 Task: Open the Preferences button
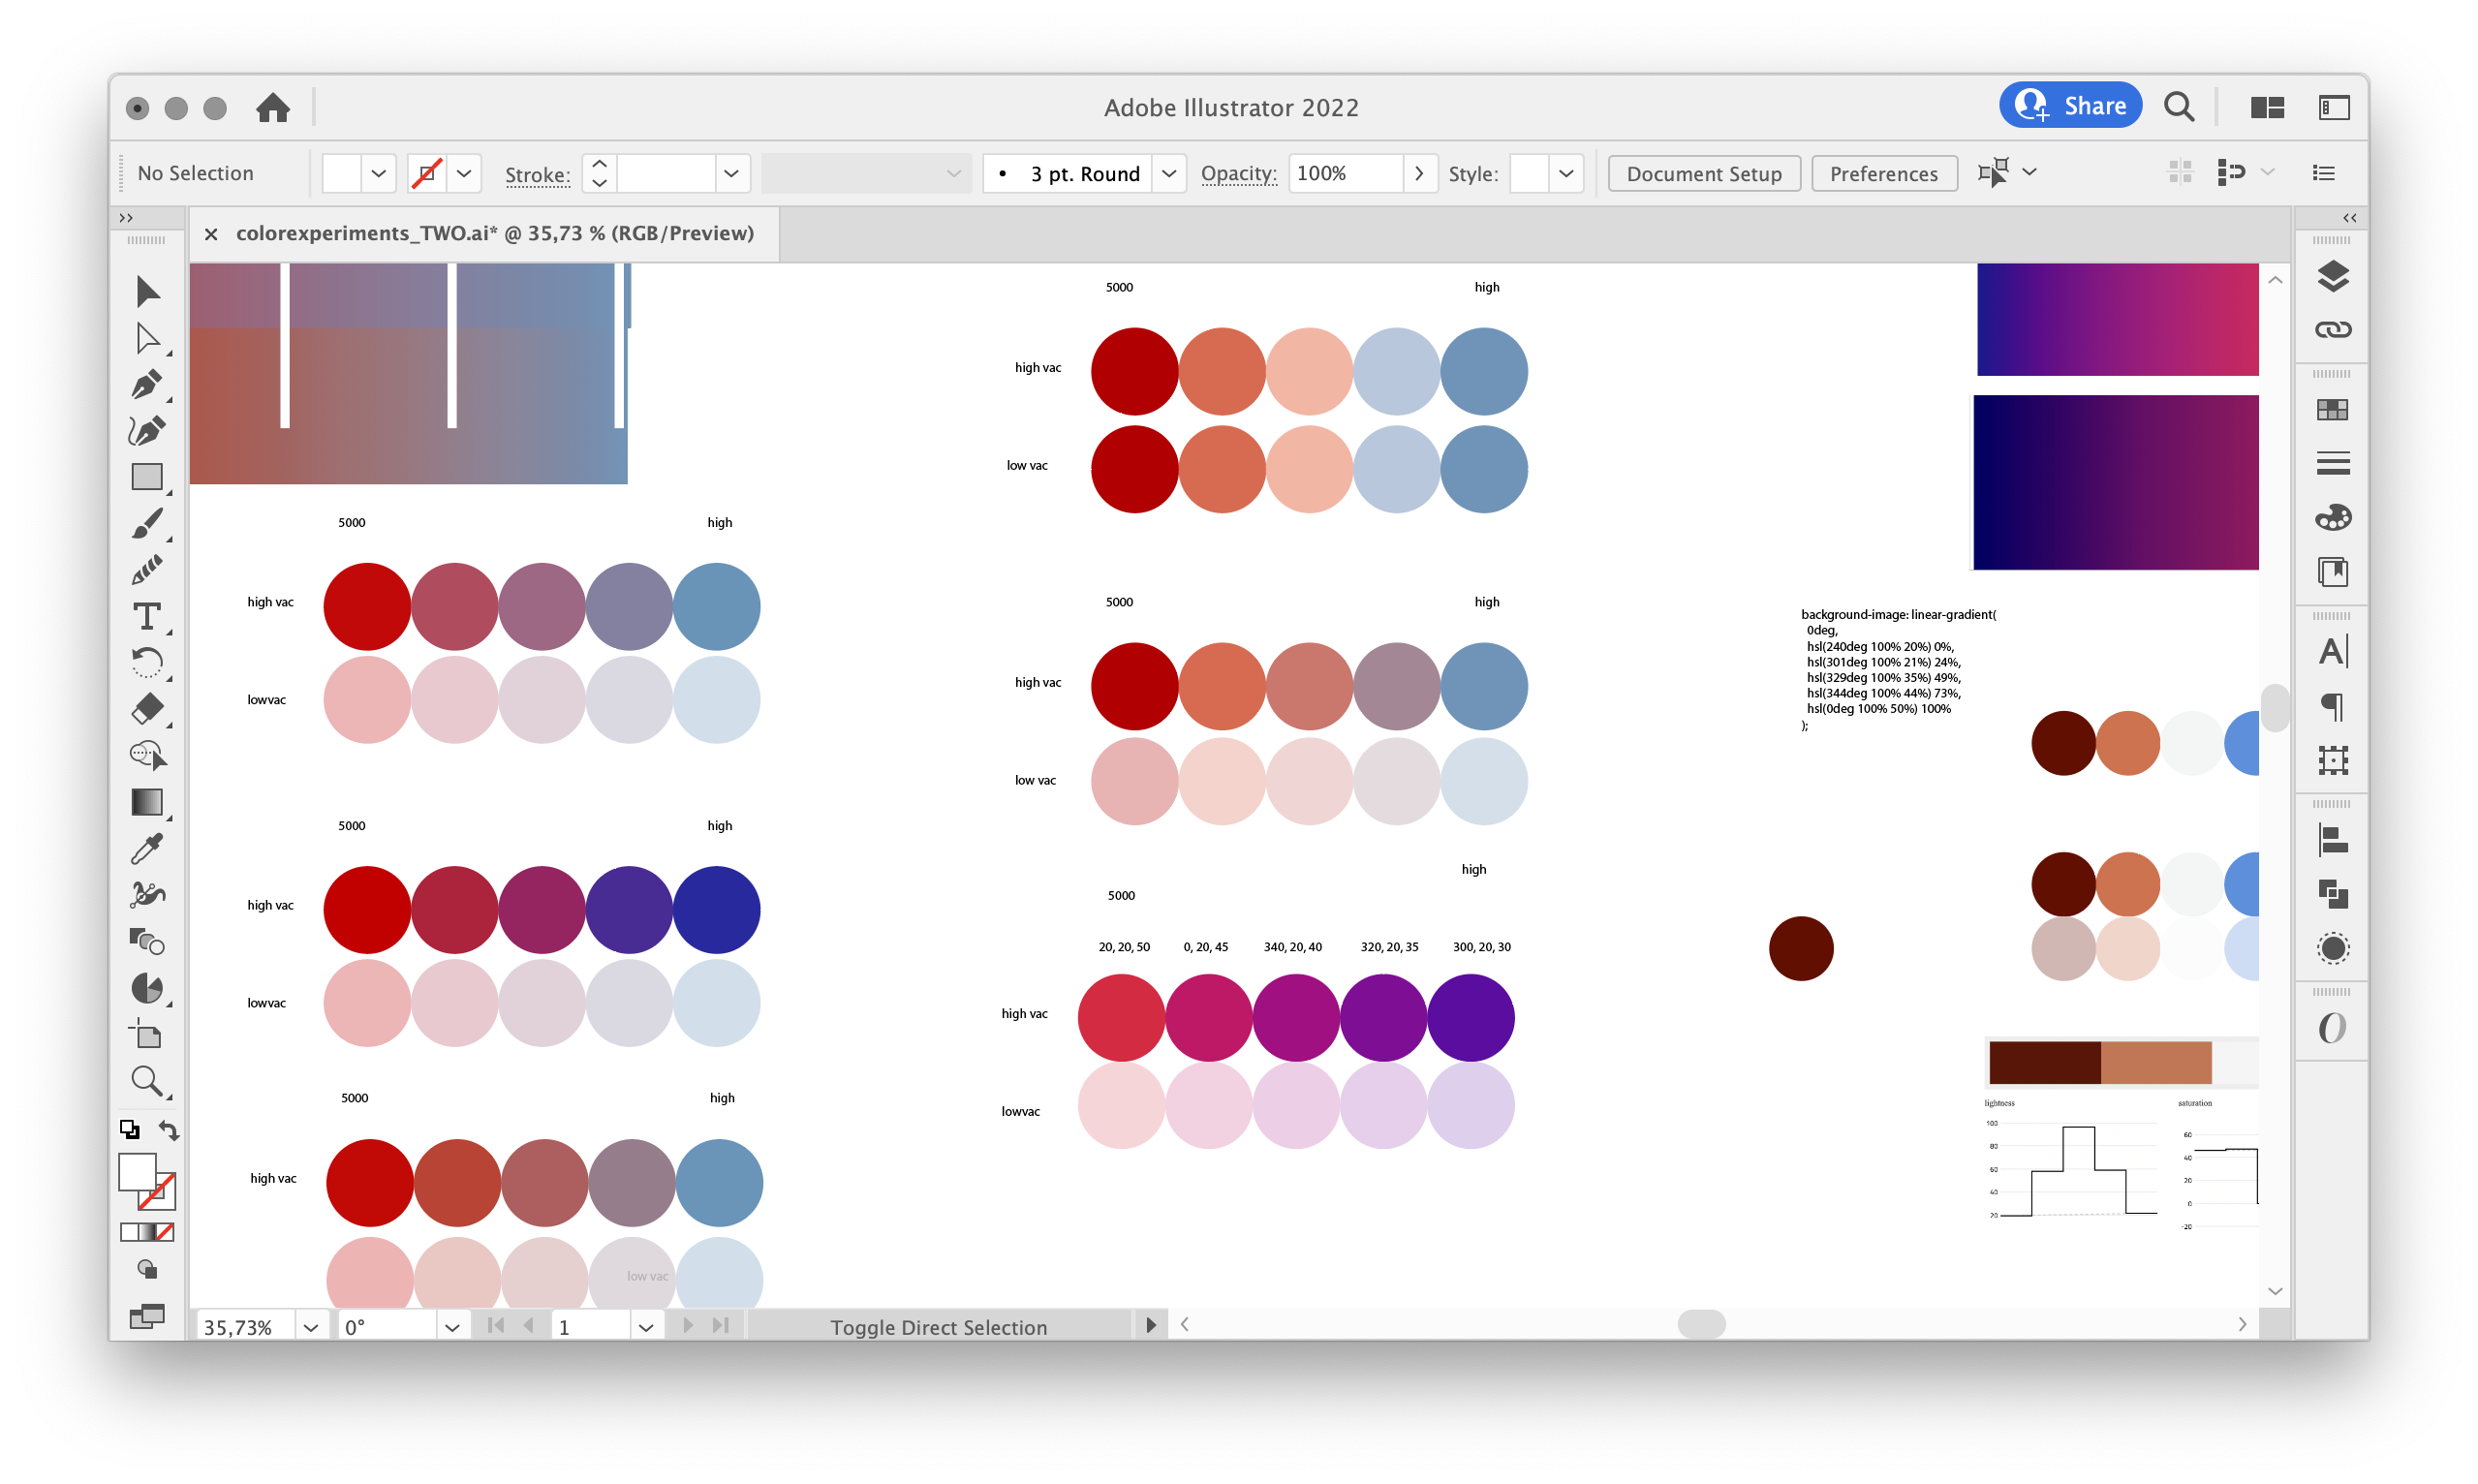pyautogui.click(x=1883, y=173)
